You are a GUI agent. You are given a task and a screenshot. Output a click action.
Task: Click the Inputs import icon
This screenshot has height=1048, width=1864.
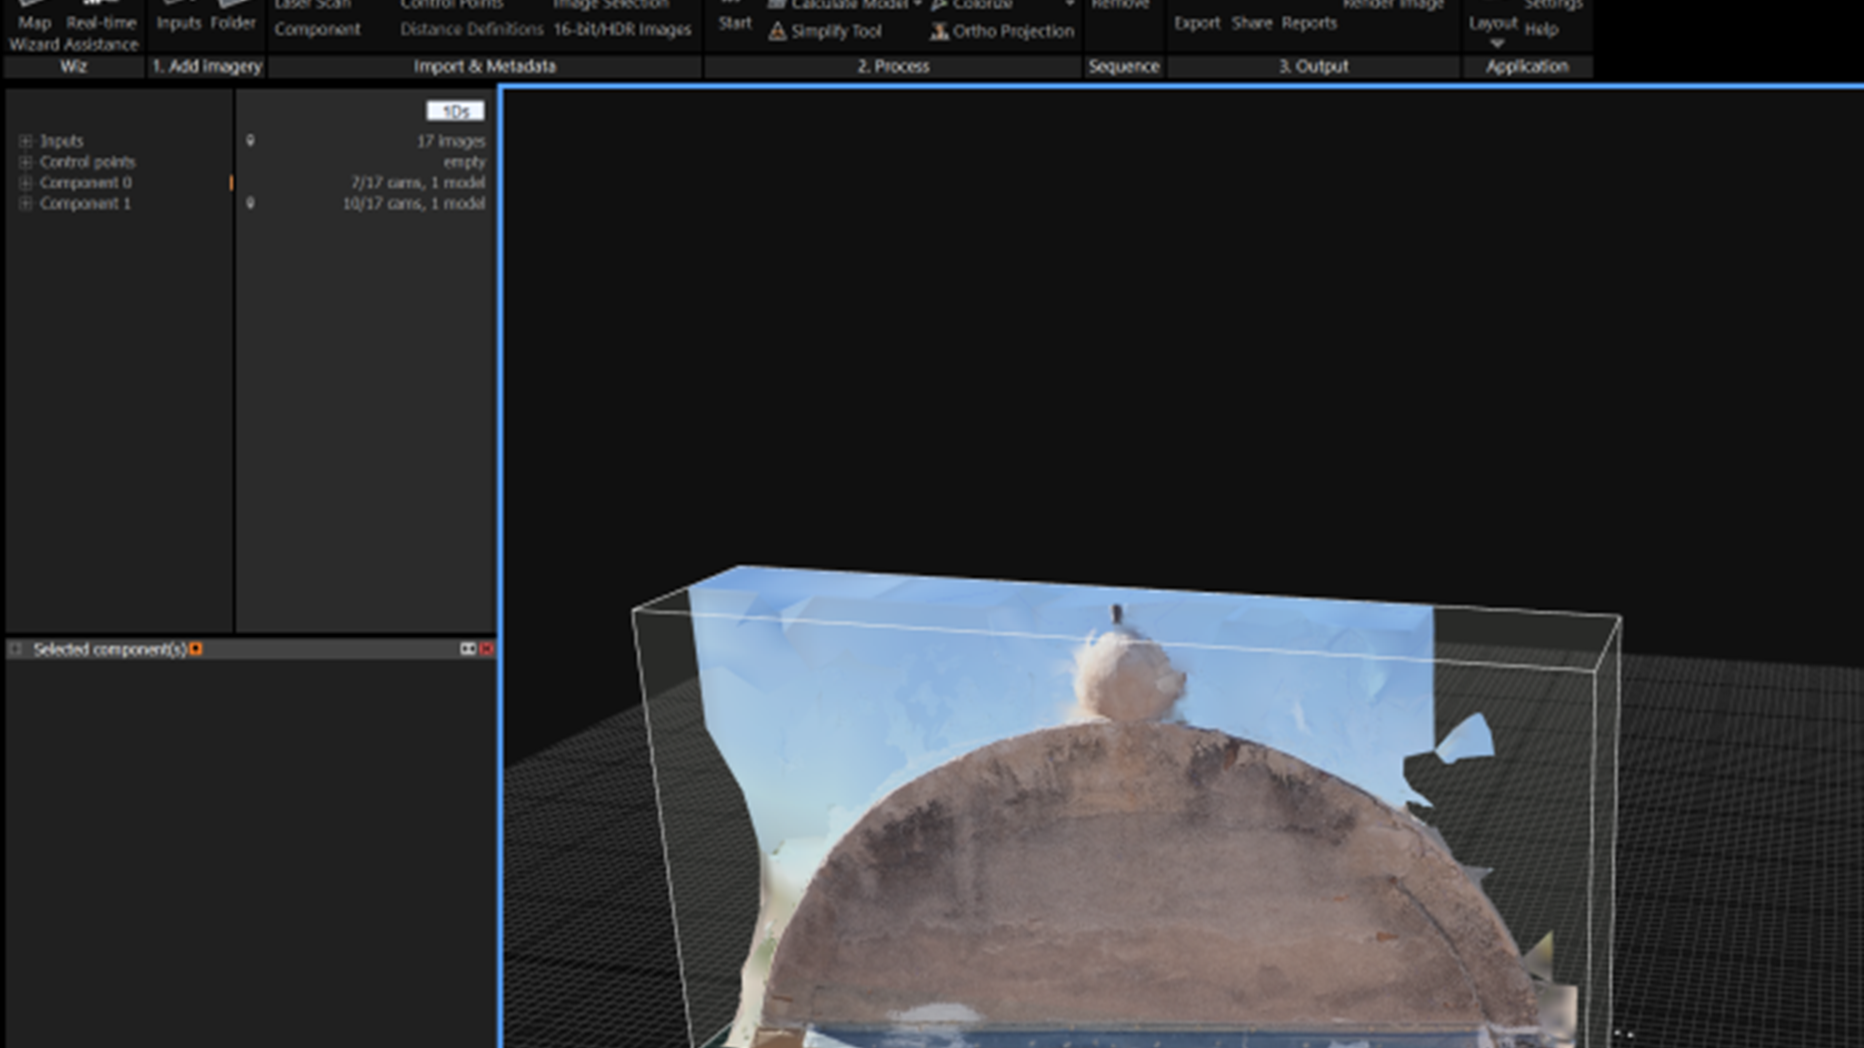coord(179,18)
